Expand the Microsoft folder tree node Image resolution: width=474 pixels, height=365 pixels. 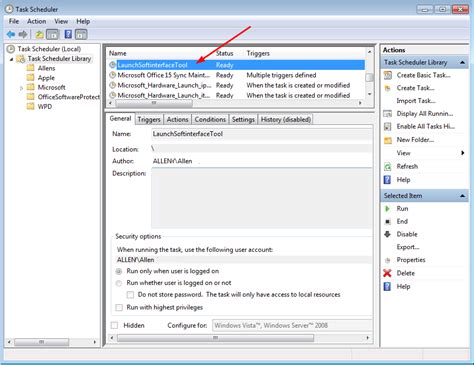tap(21, 88)
